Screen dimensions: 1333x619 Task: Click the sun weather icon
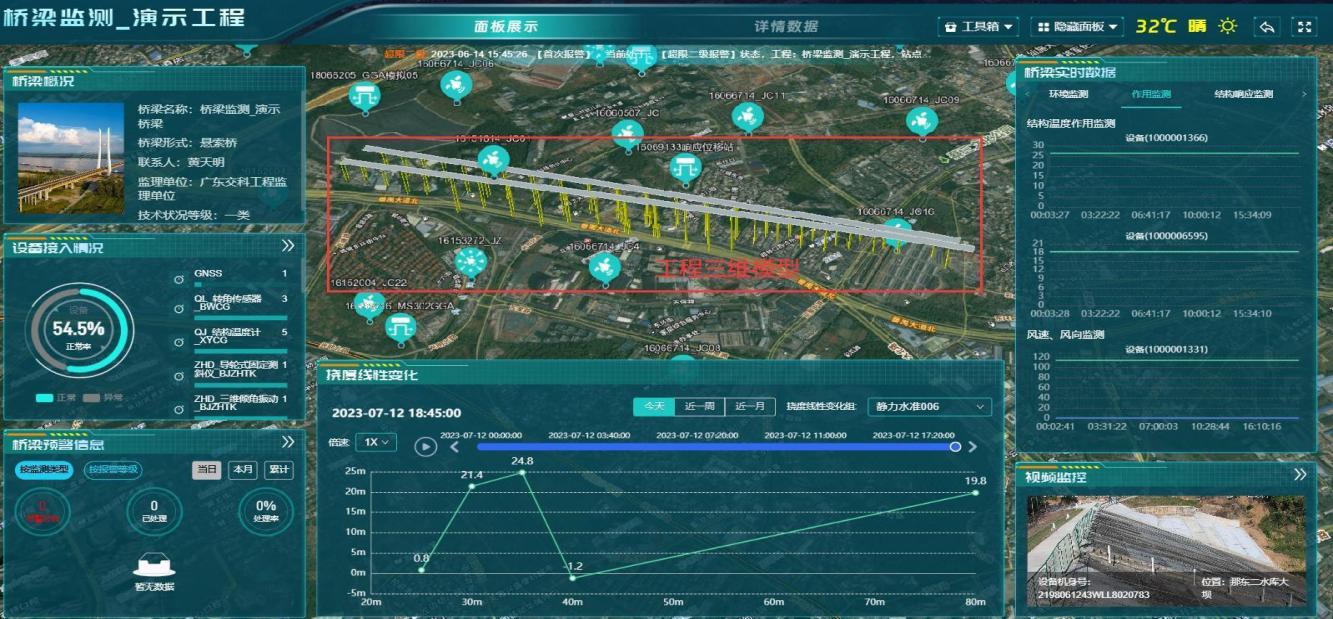pos(1227,27)
